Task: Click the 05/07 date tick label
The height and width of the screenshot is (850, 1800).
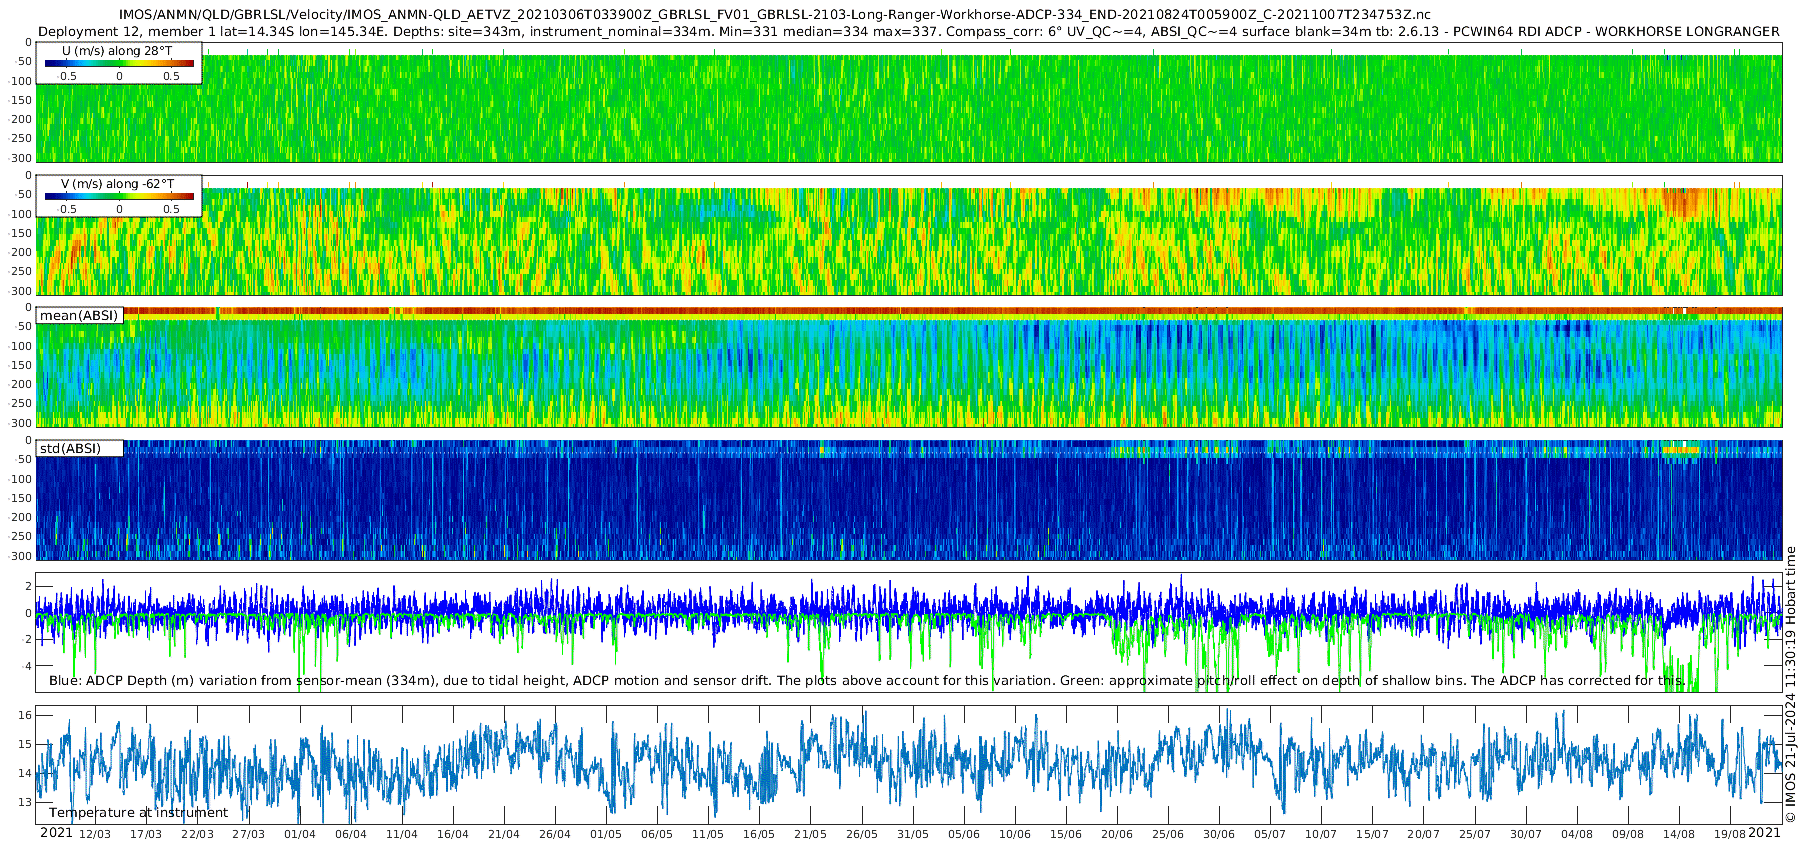Action: click(1270, 834)
